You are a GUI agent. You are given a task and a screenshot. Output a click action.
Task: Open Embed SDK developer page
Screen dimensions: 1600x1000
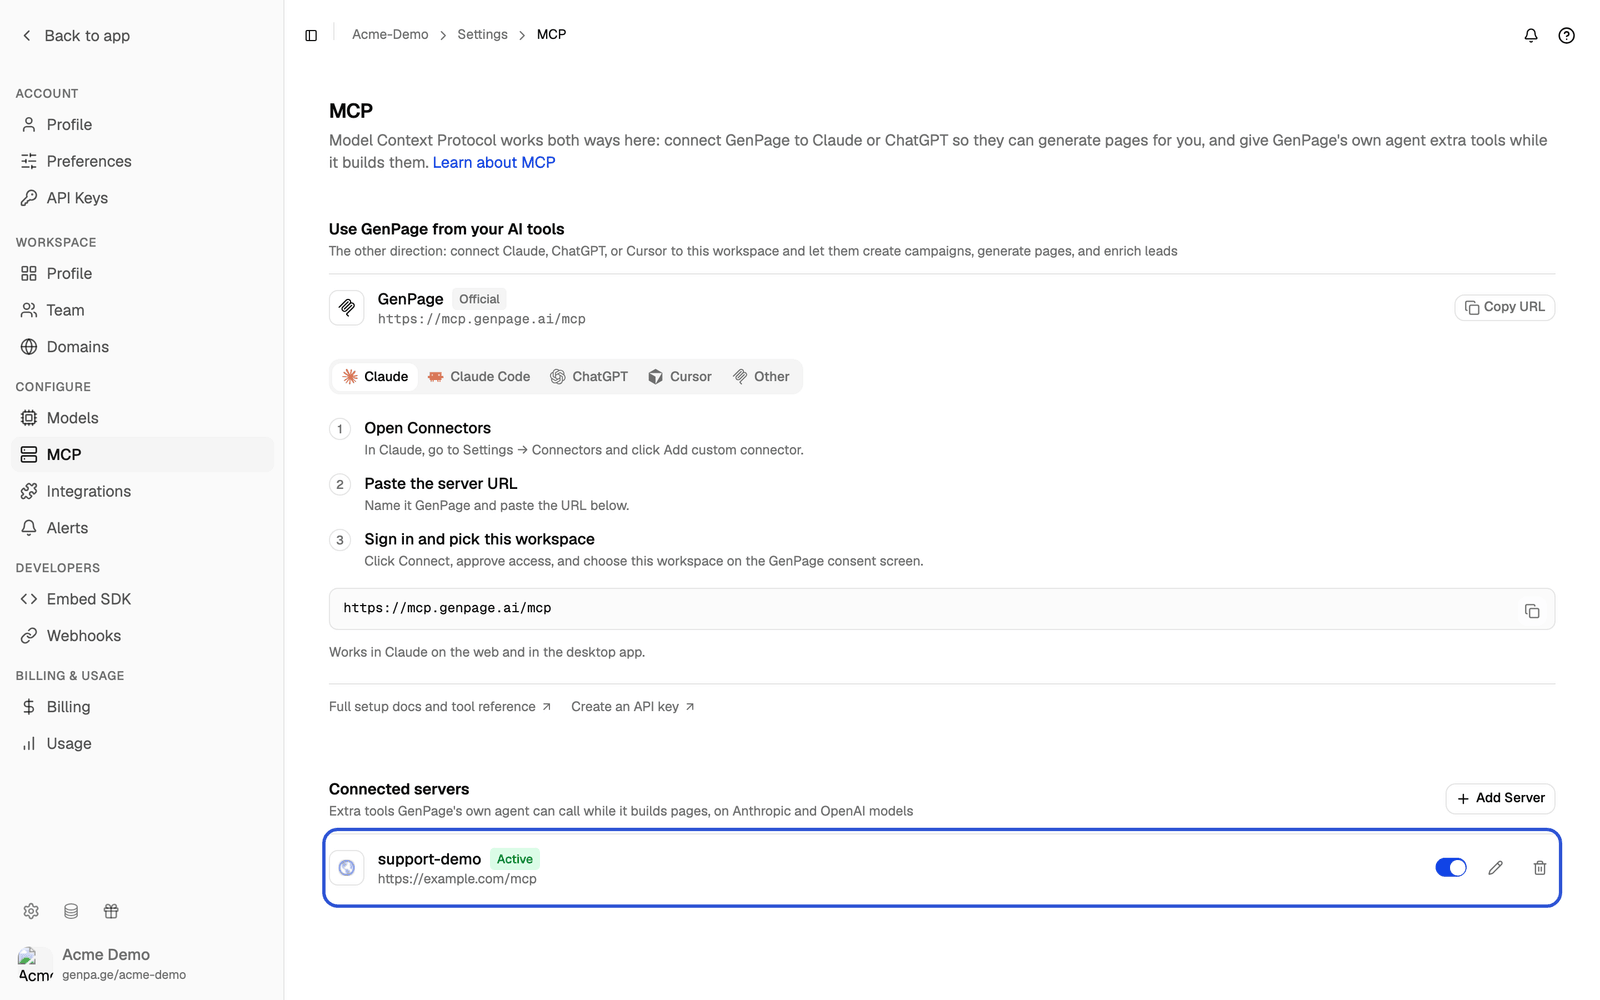click(142, 599)
